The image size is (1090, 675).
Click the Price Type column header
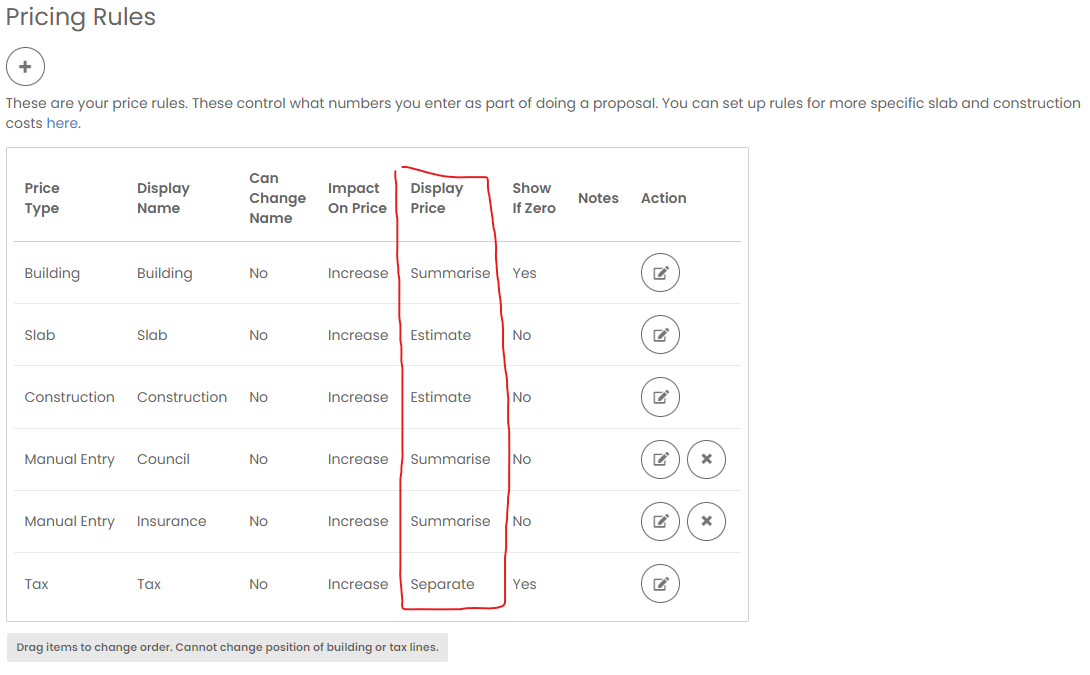(42, 198)
